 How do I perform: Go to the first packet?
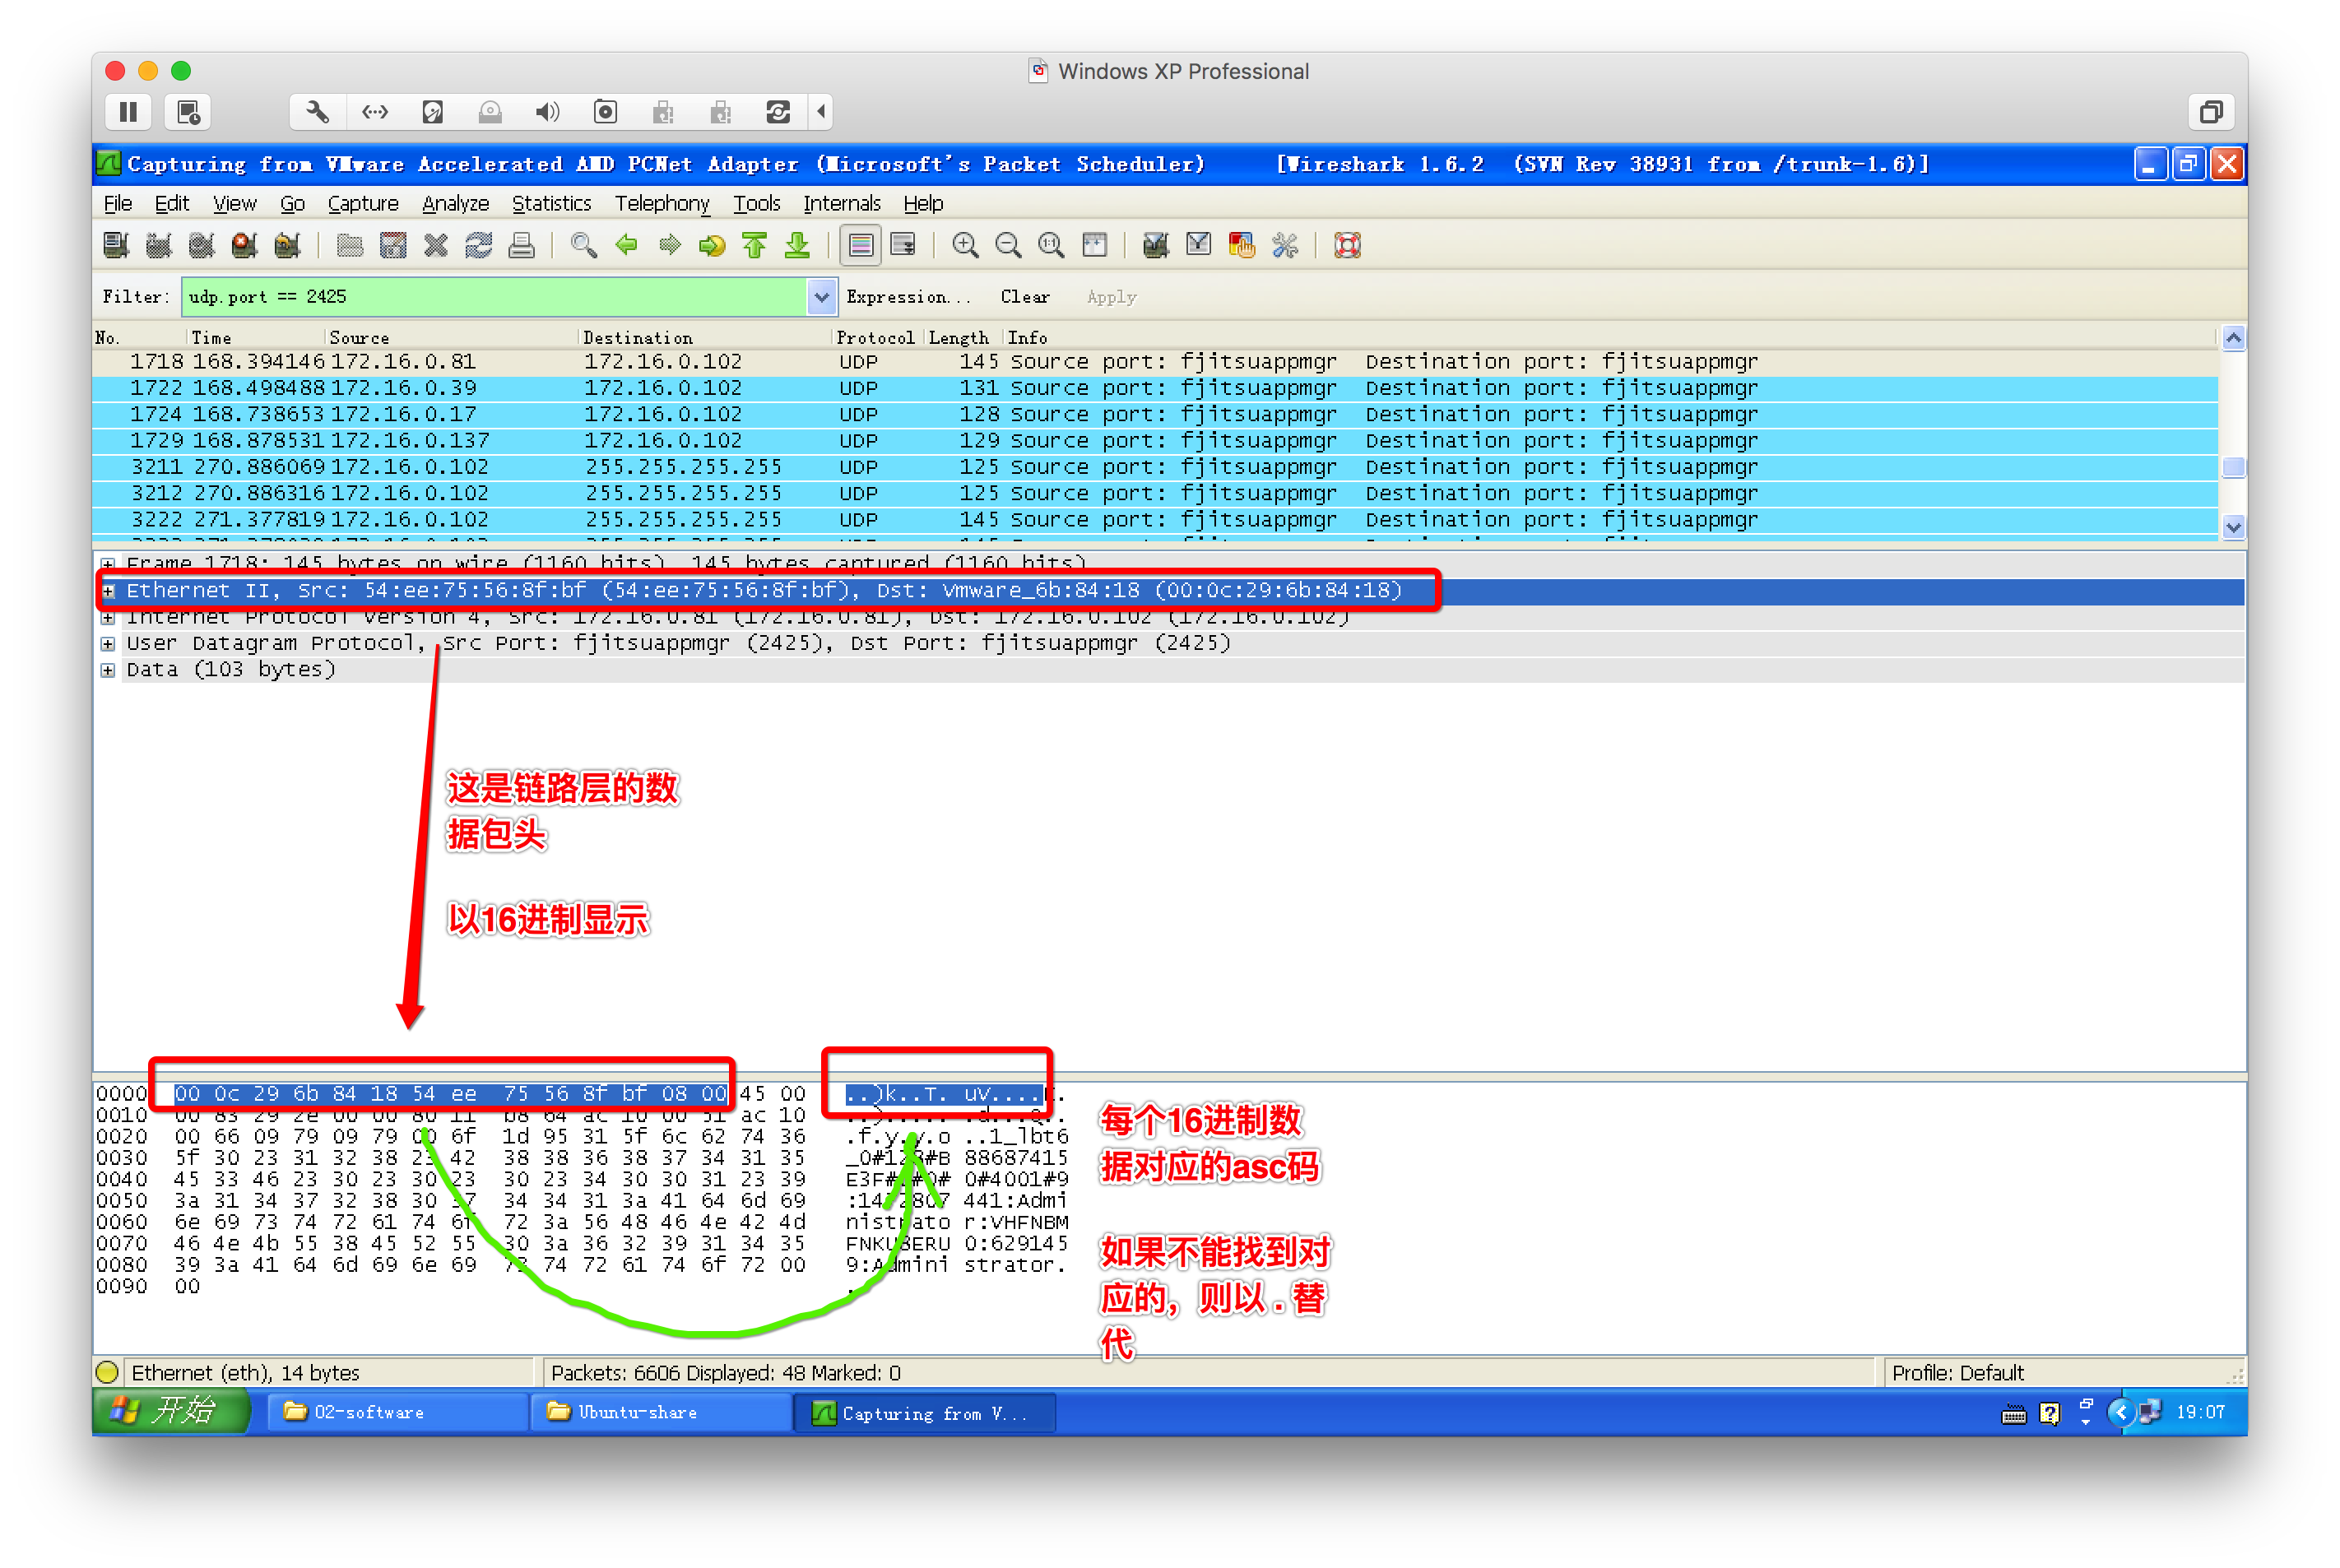[x=755, y=245]
